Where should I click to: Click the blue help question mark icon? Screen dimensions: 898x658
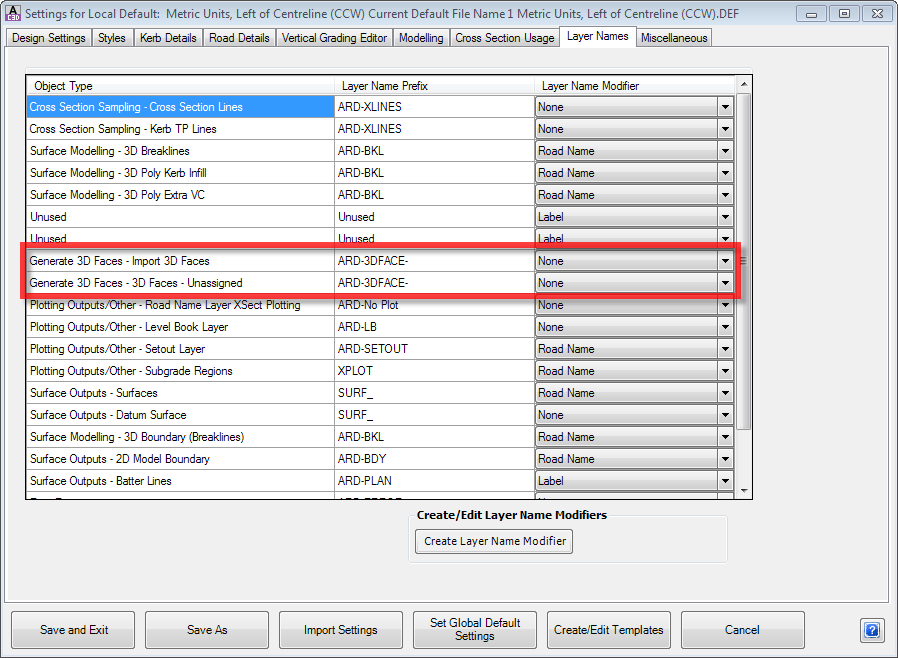pyautogui.click(x=871, y=630)
